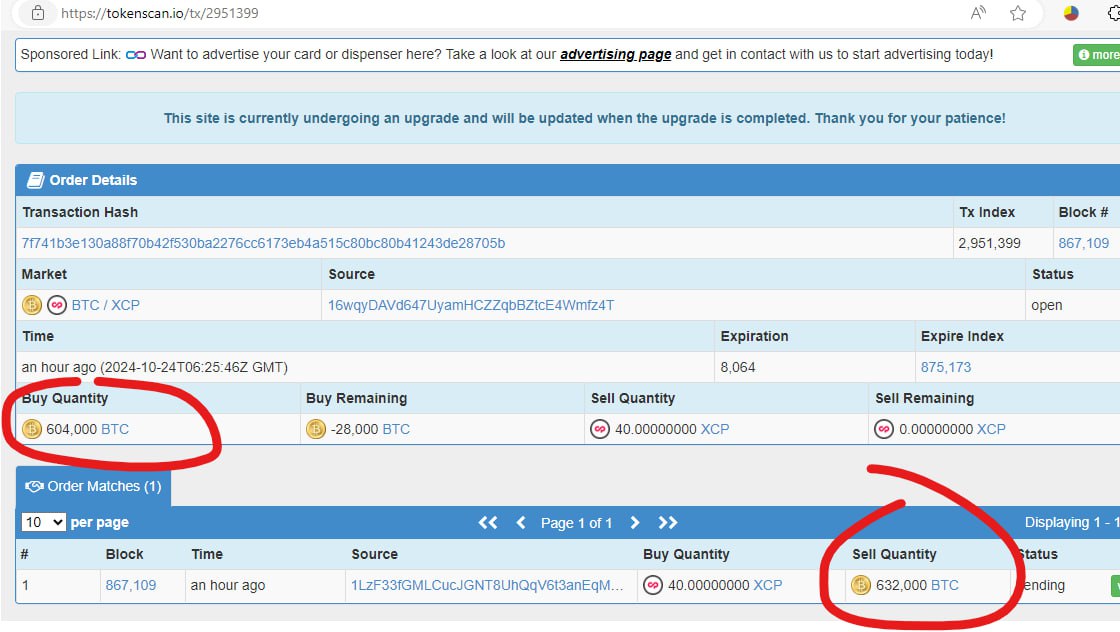Click BTC link in match Sell Quantity

tap(944, 585)
